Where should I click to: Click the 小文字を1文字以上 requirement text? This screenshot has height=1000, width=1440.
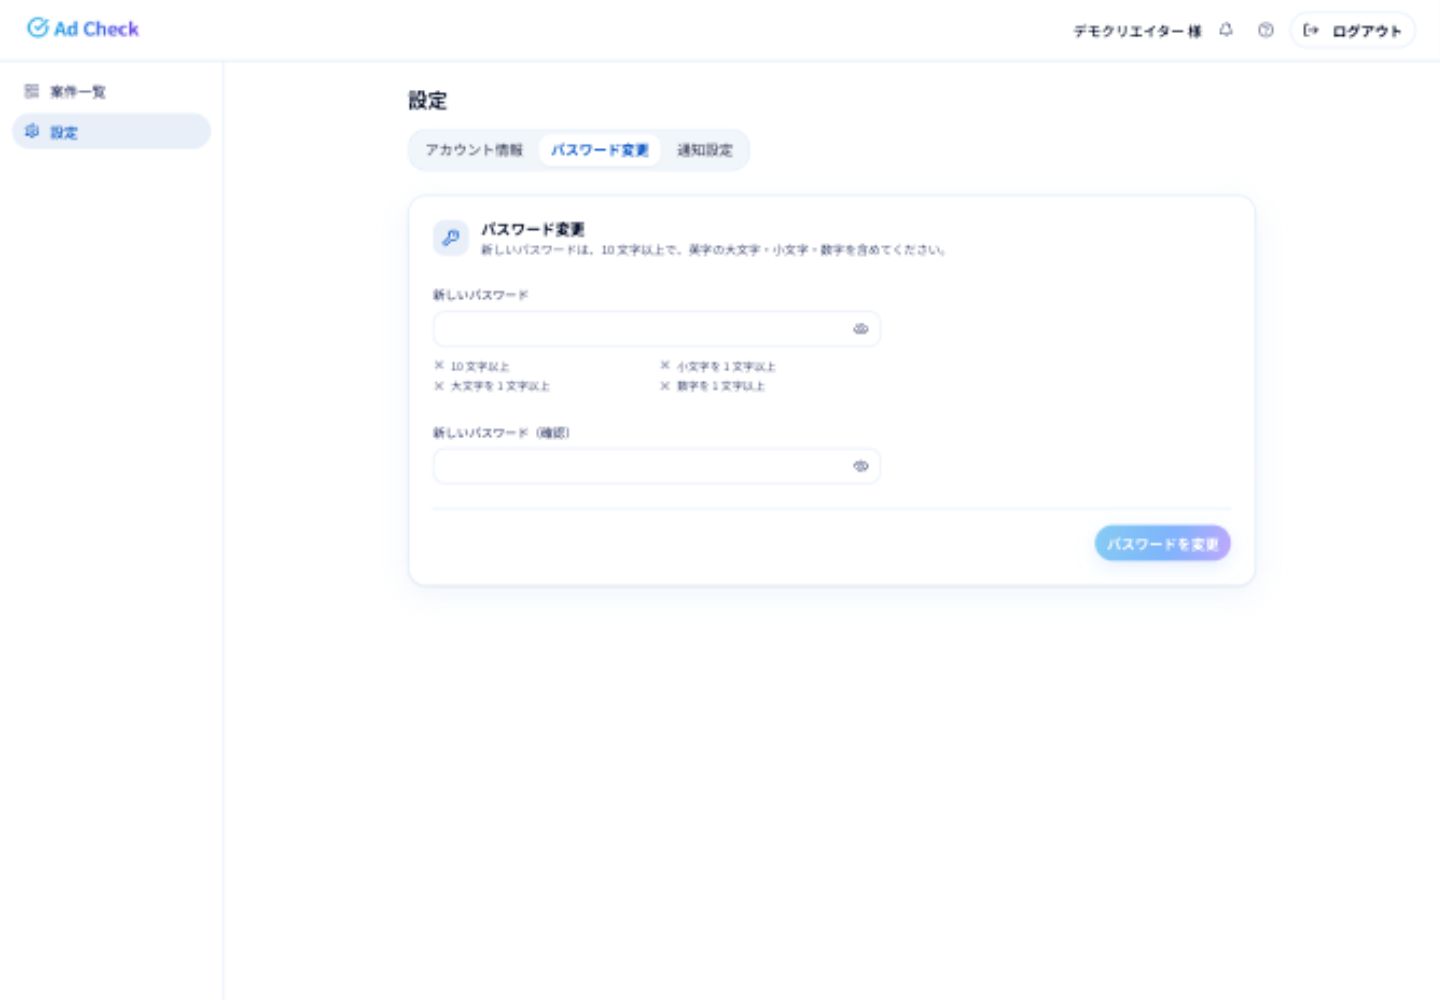(726, 366)
